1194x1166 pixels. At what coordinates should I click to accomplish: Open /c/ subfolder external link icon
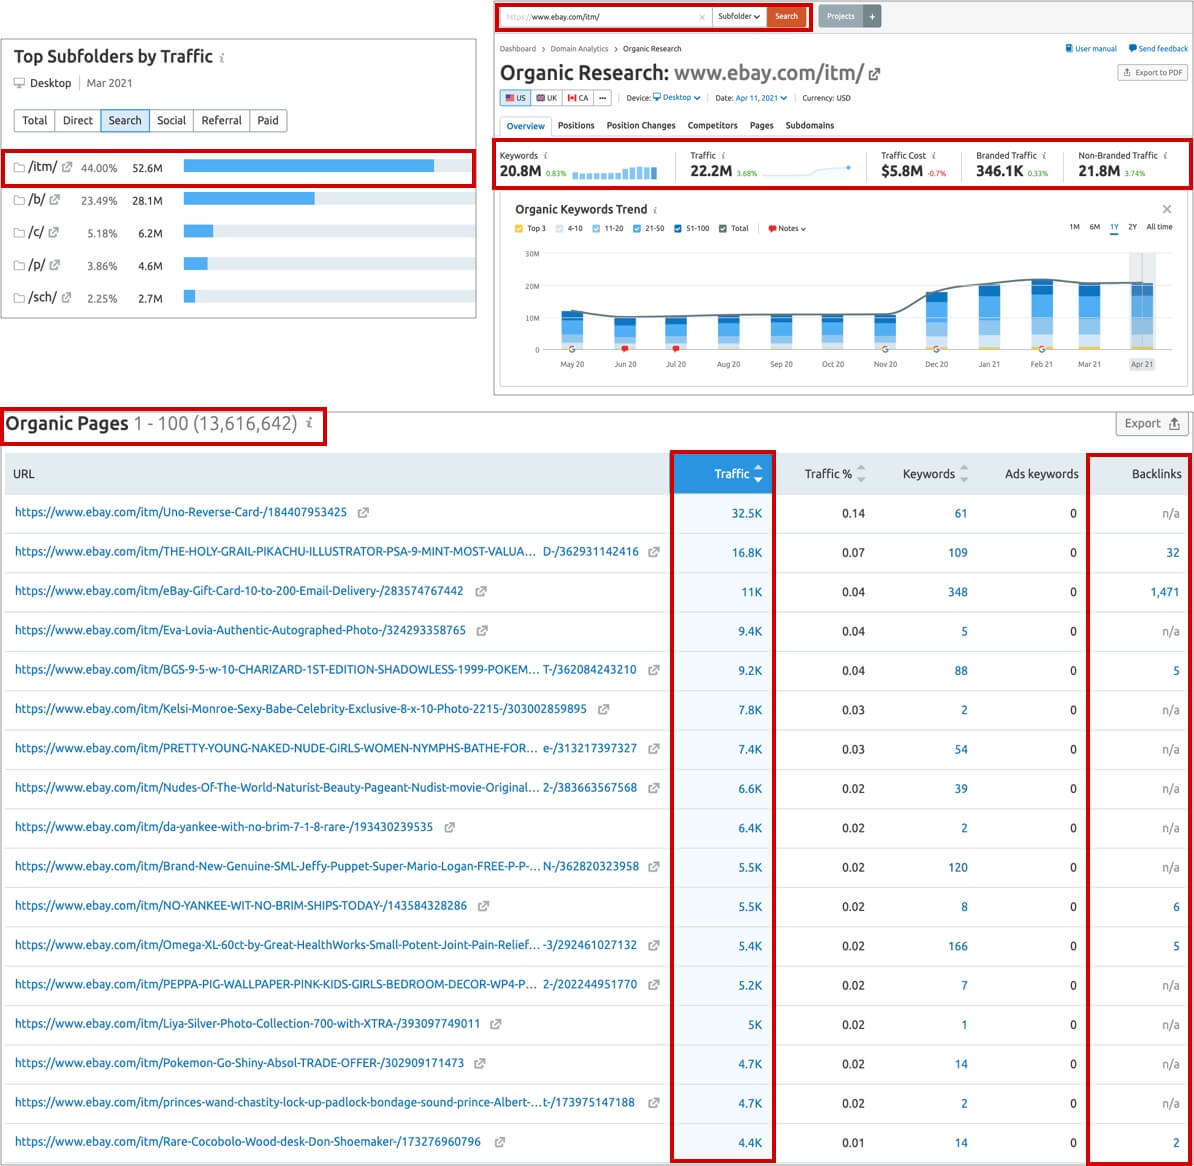coord(54,233)
